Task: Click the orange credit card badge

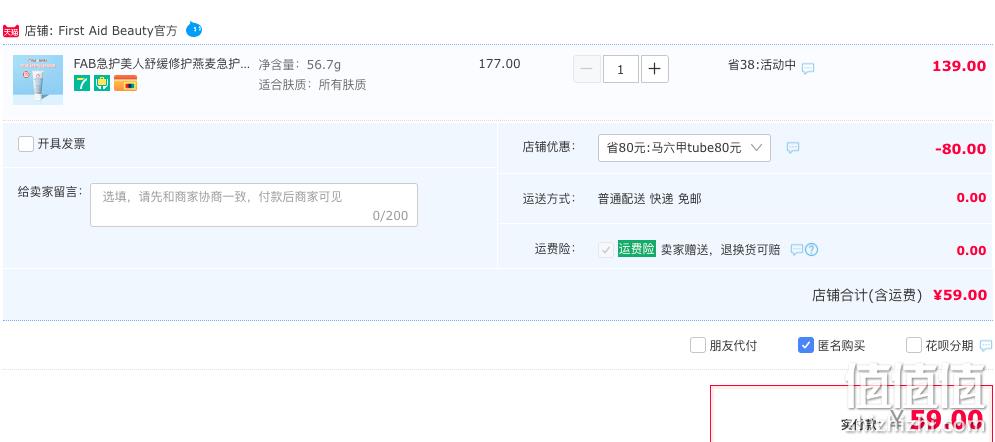Action: click(126, 83)
